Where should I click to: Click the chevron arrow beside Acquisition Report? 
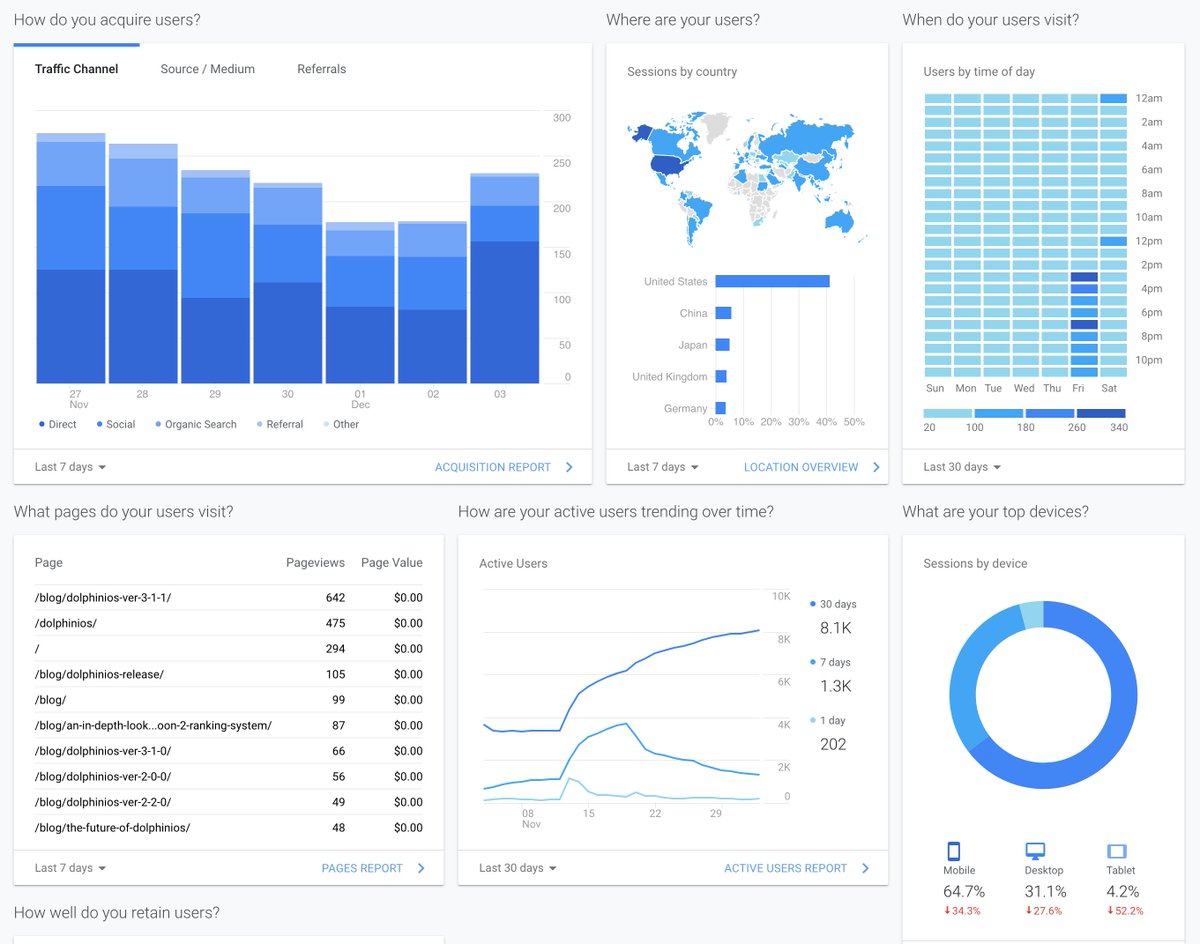pos(568,467)
